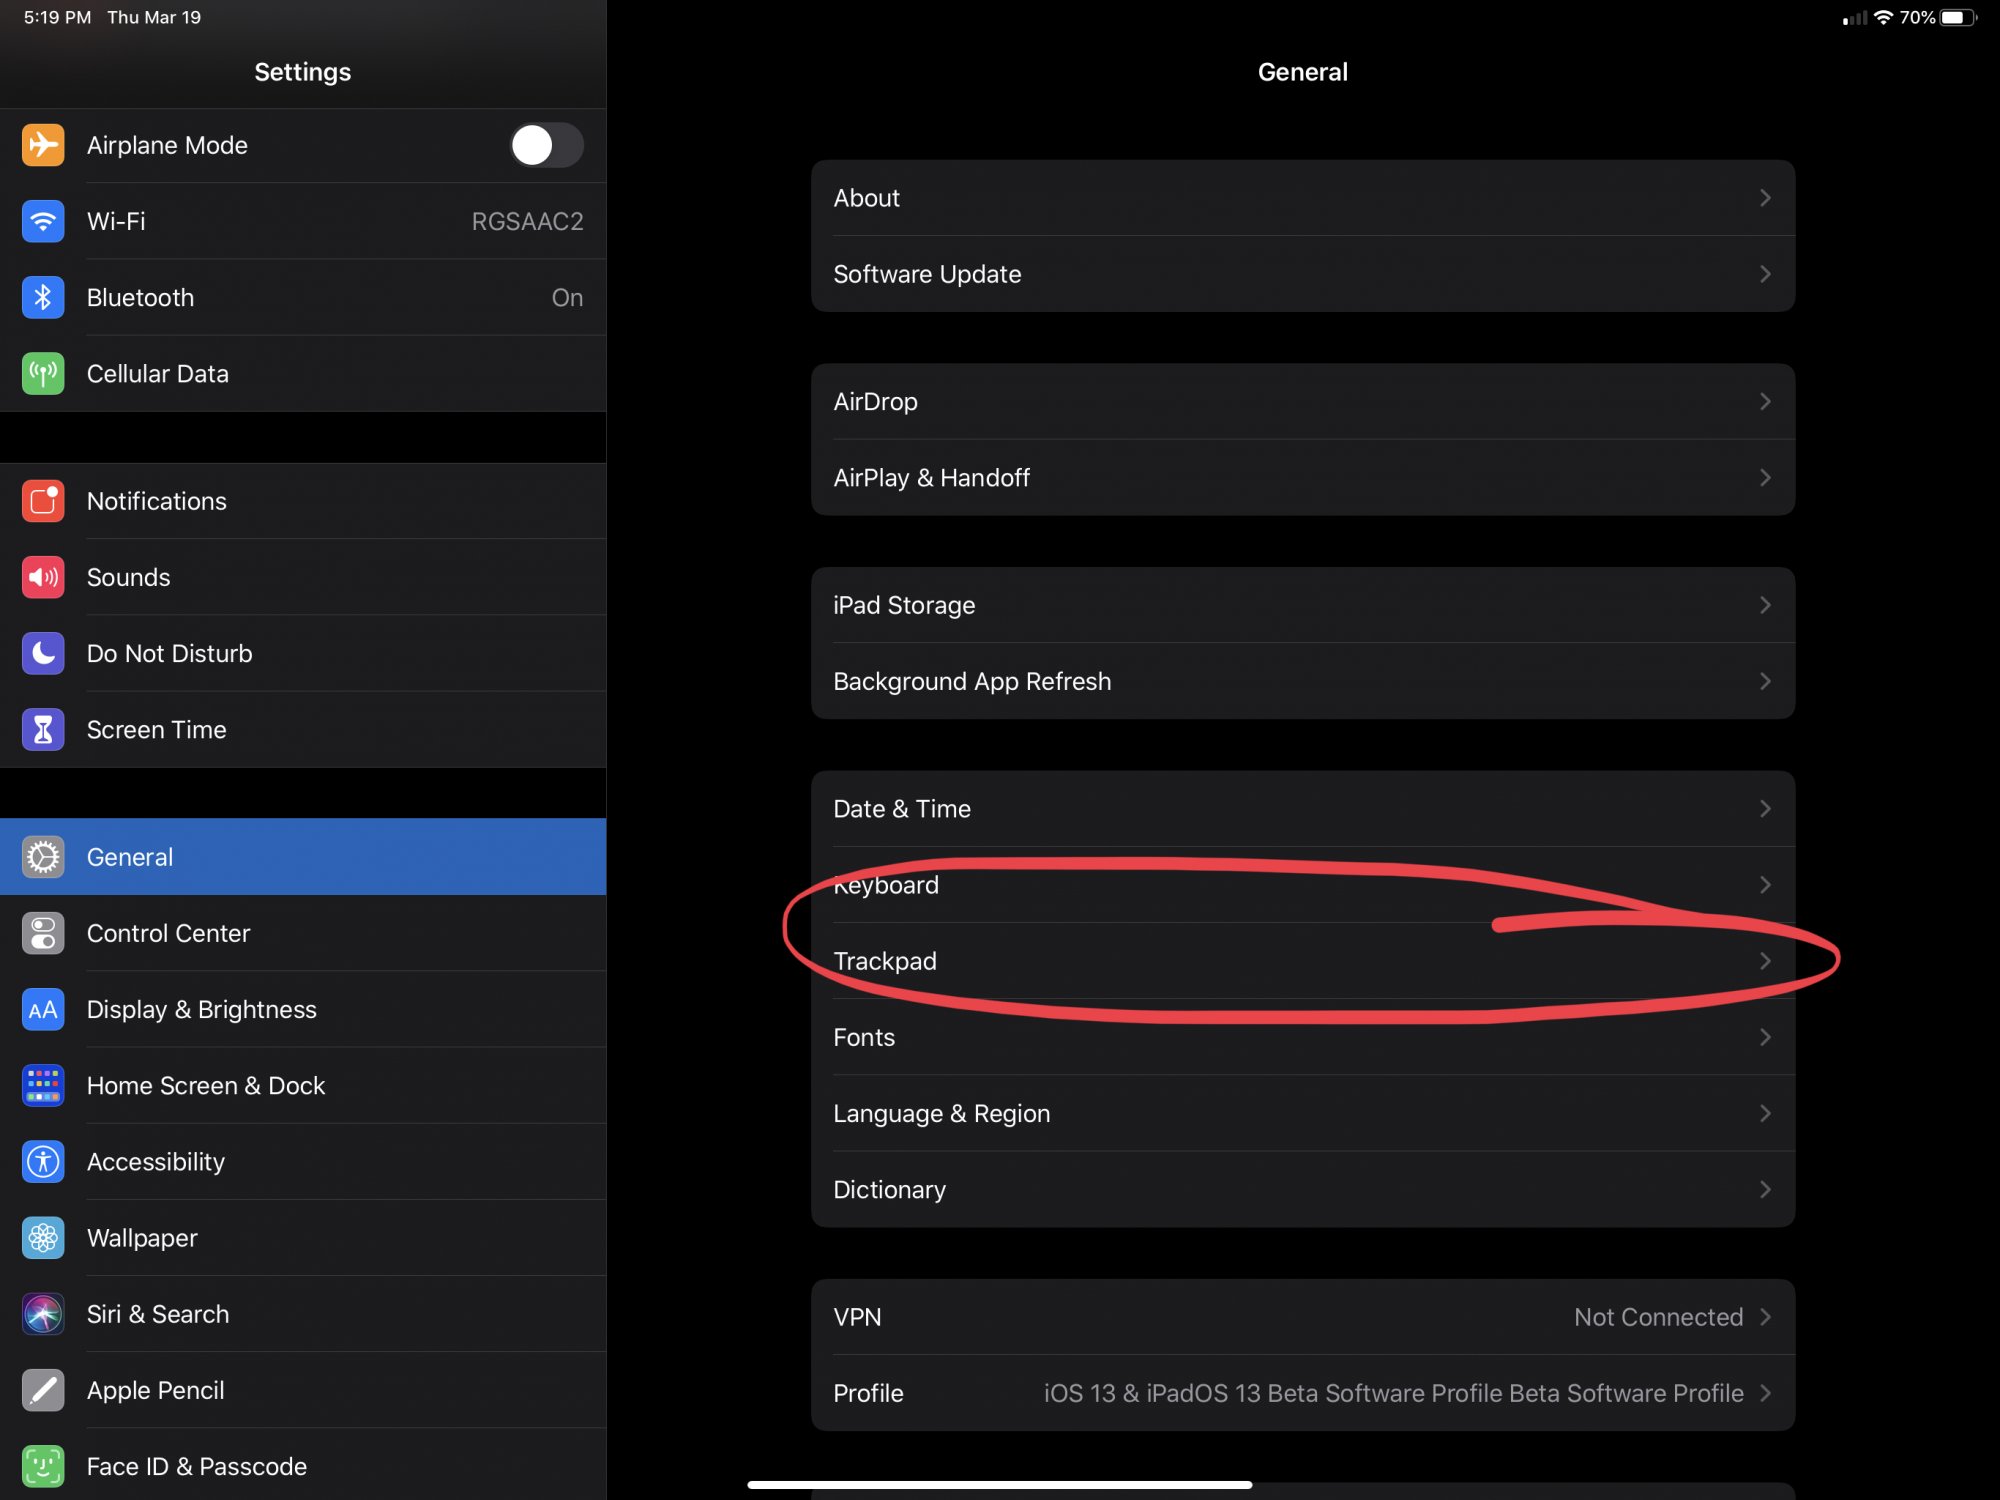Expand the About row chevron

1765,198
